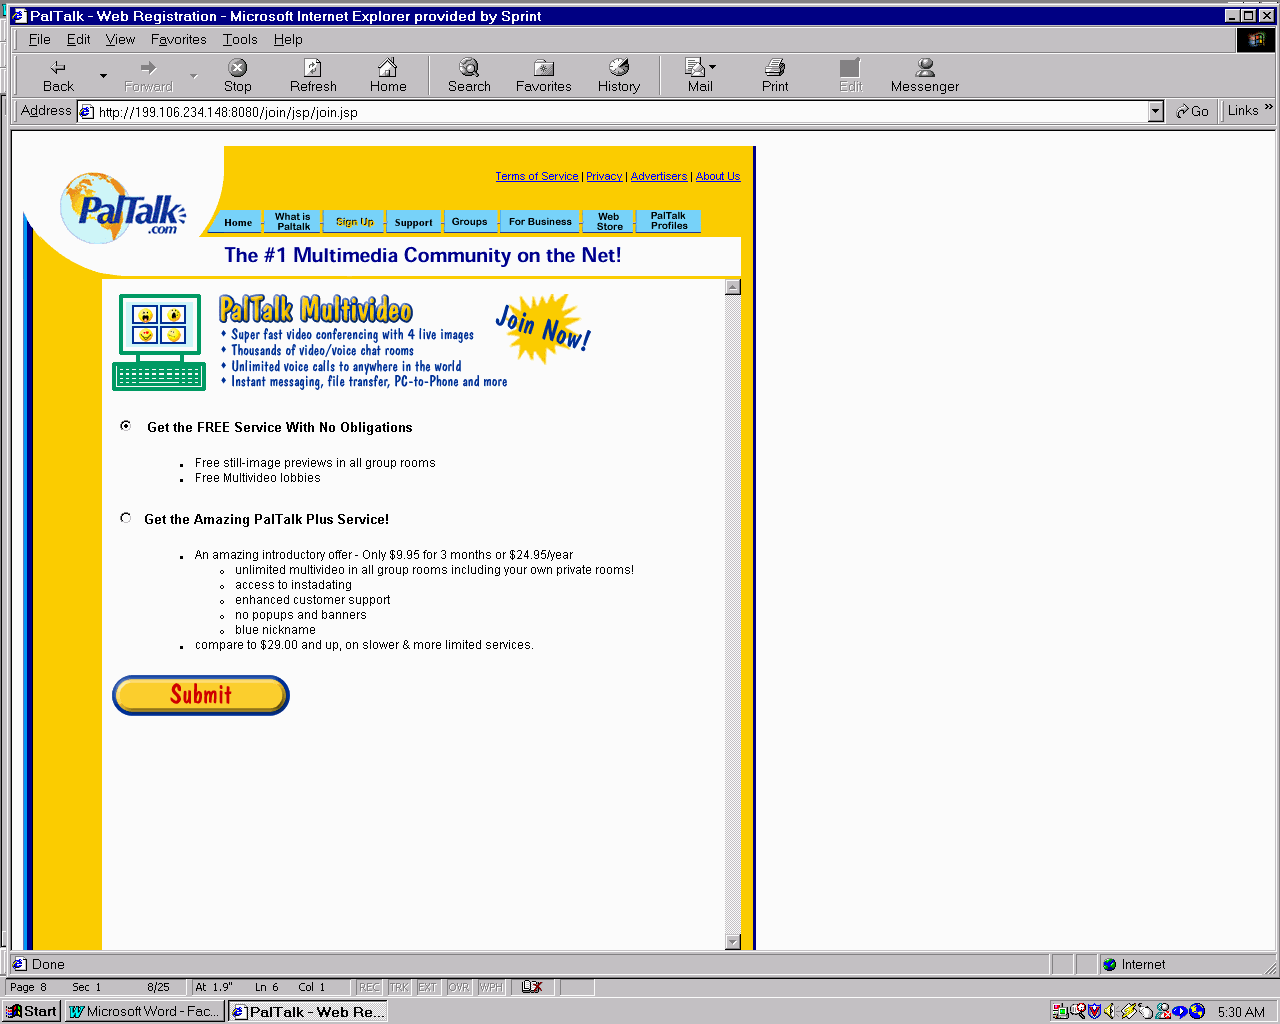Open the site Home tab
Viewport: 1280px width, 1024px height.
(238, 222)
